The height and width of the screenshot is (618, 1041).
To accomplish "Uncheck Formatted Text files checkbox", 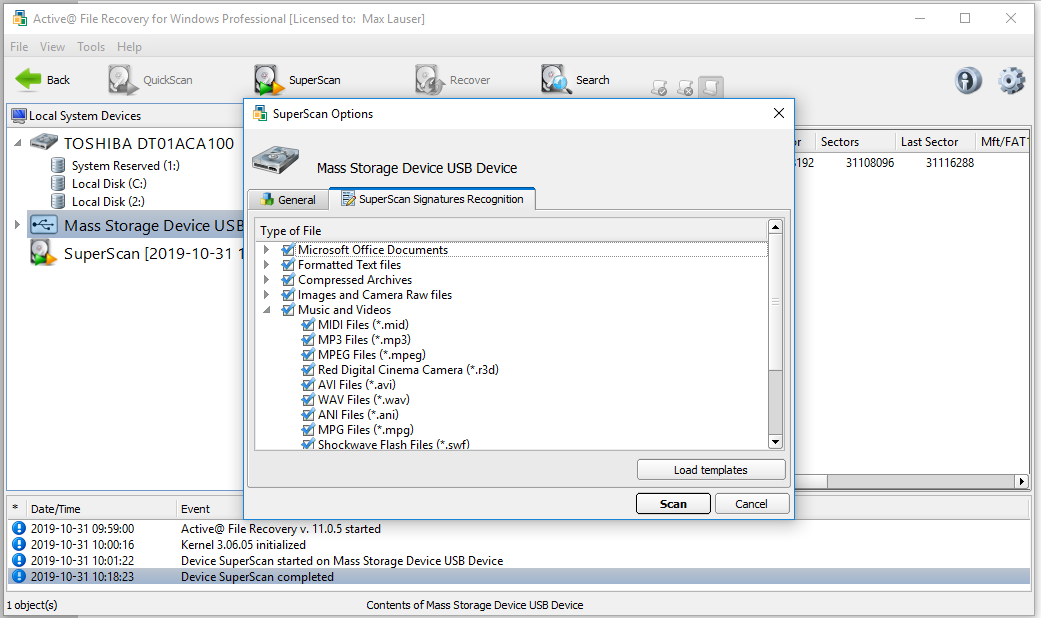I will (x=288, y=265).
